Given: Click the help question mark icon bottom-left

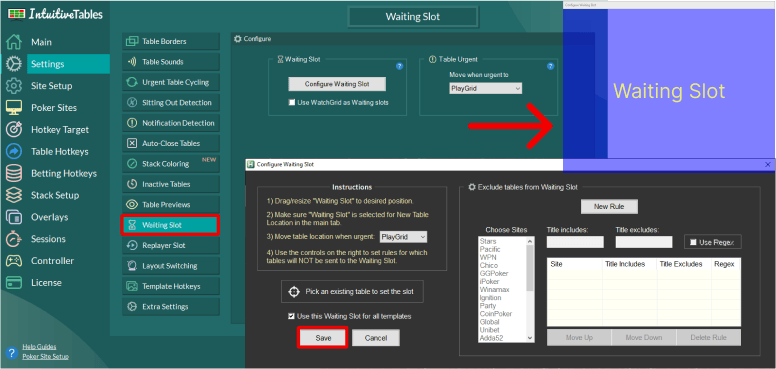Looking at the screenshot, I should click(11, 352).
